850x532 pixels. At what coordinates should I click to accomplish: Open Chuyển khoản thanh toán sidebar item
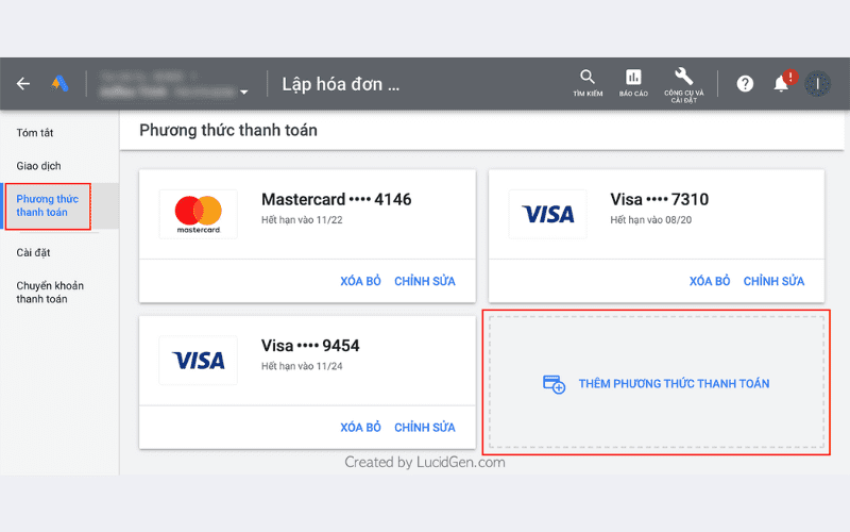pos(50,292)
